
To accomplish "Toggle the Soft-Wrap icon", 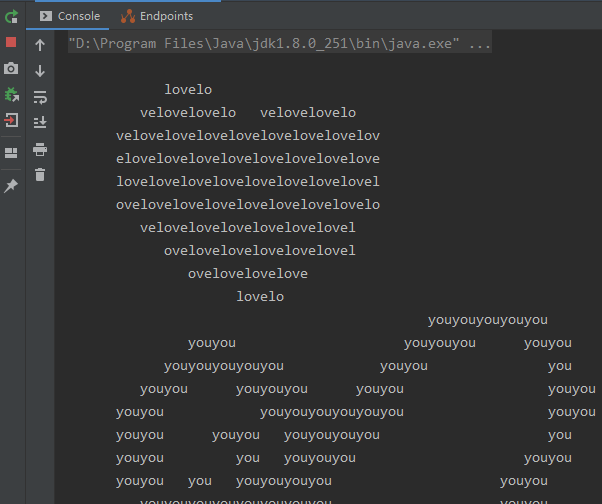I will click(x=40, y=97).
